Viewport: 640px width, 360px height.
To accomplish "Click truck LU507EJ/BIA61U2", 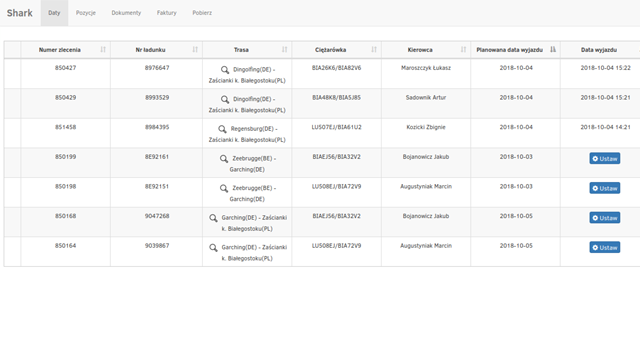I will click(336, 127).
